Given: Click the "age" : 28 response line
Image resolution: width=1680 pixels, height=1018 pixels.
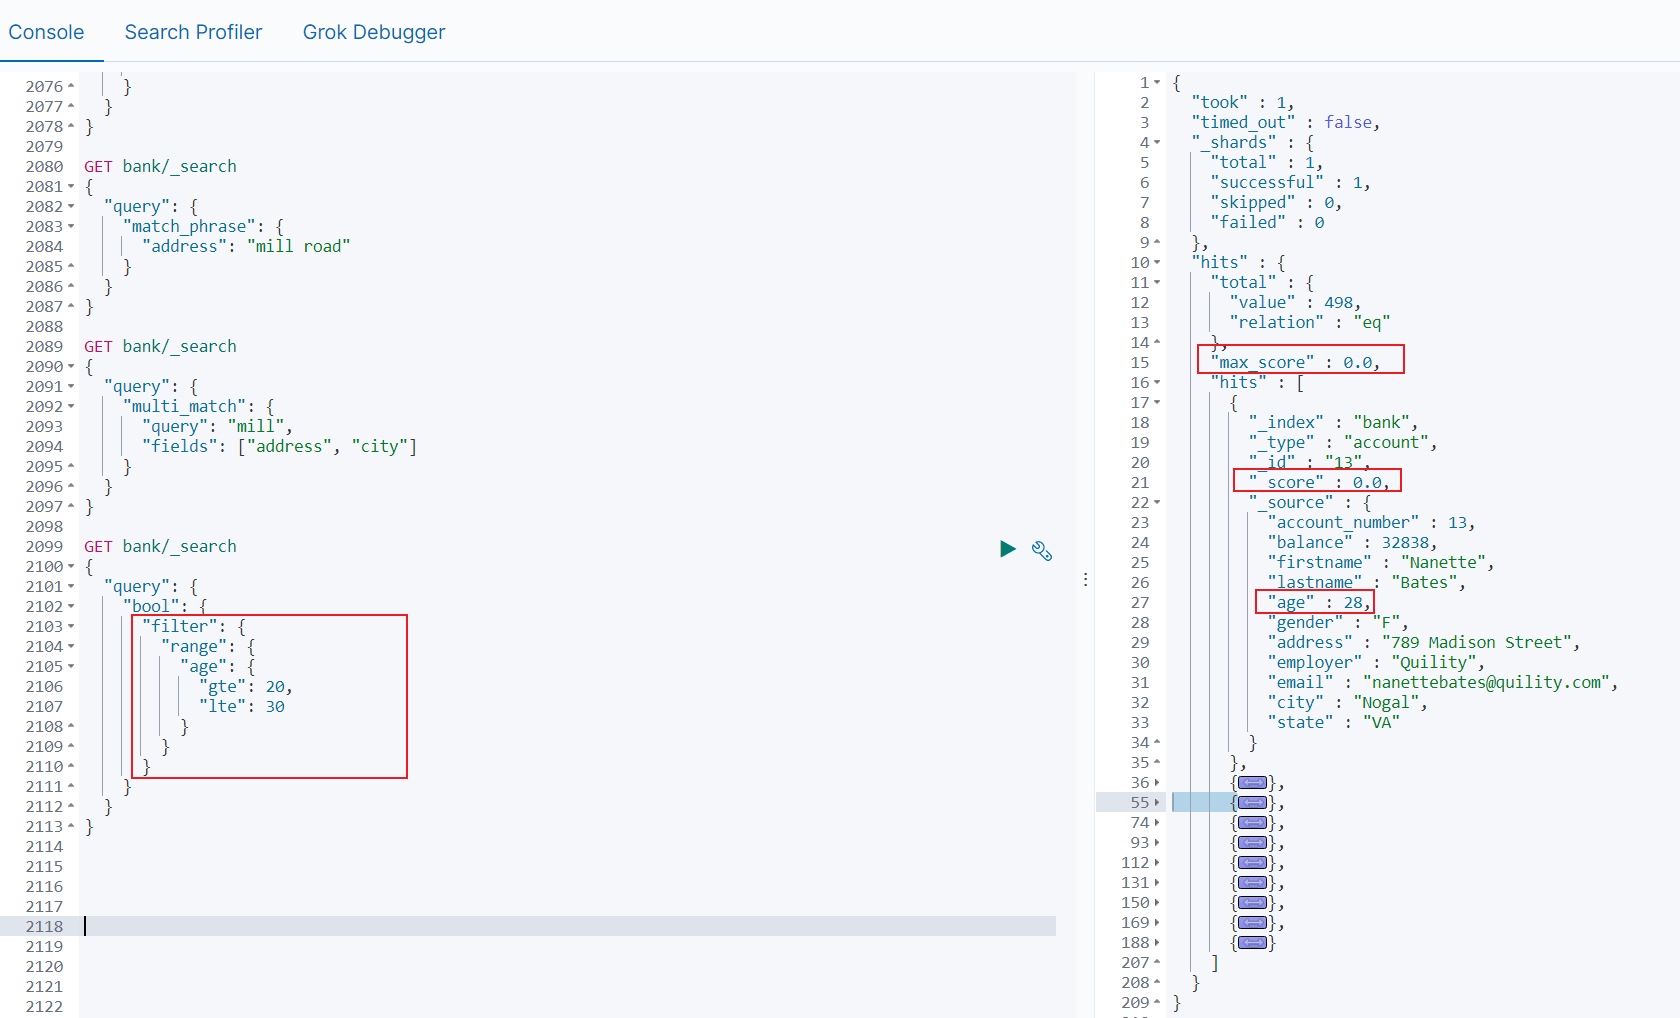Looking at the screenshot, I should coord(1319,602).
